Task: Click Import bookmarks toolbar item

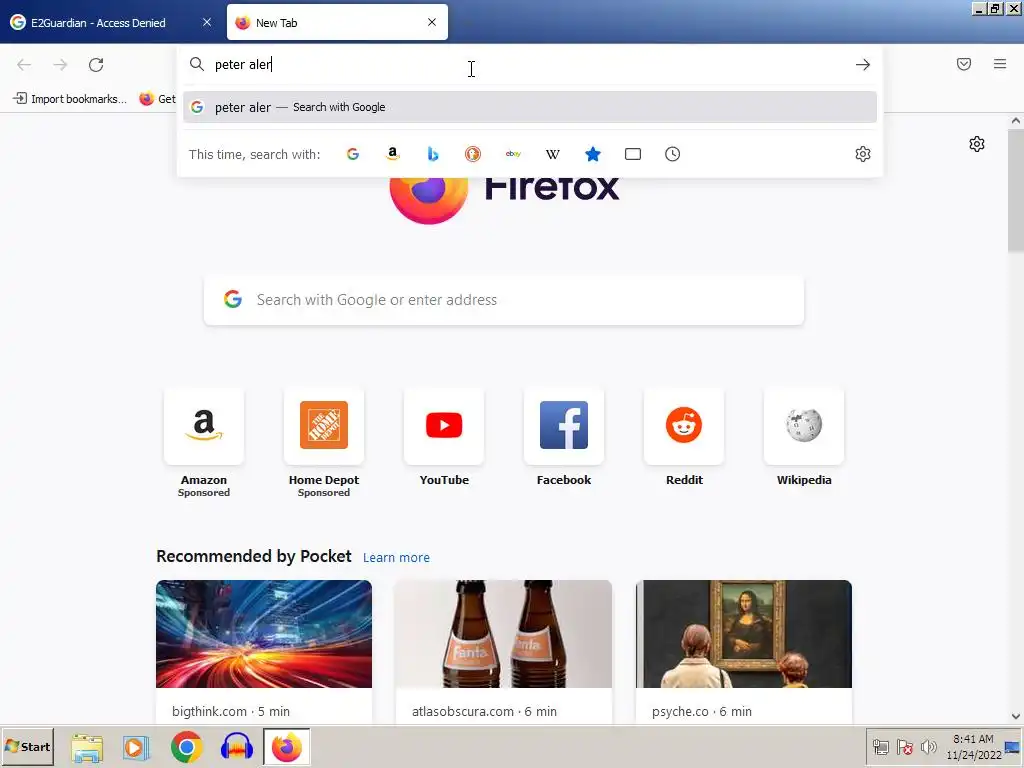Action: (x=70, y=99)
